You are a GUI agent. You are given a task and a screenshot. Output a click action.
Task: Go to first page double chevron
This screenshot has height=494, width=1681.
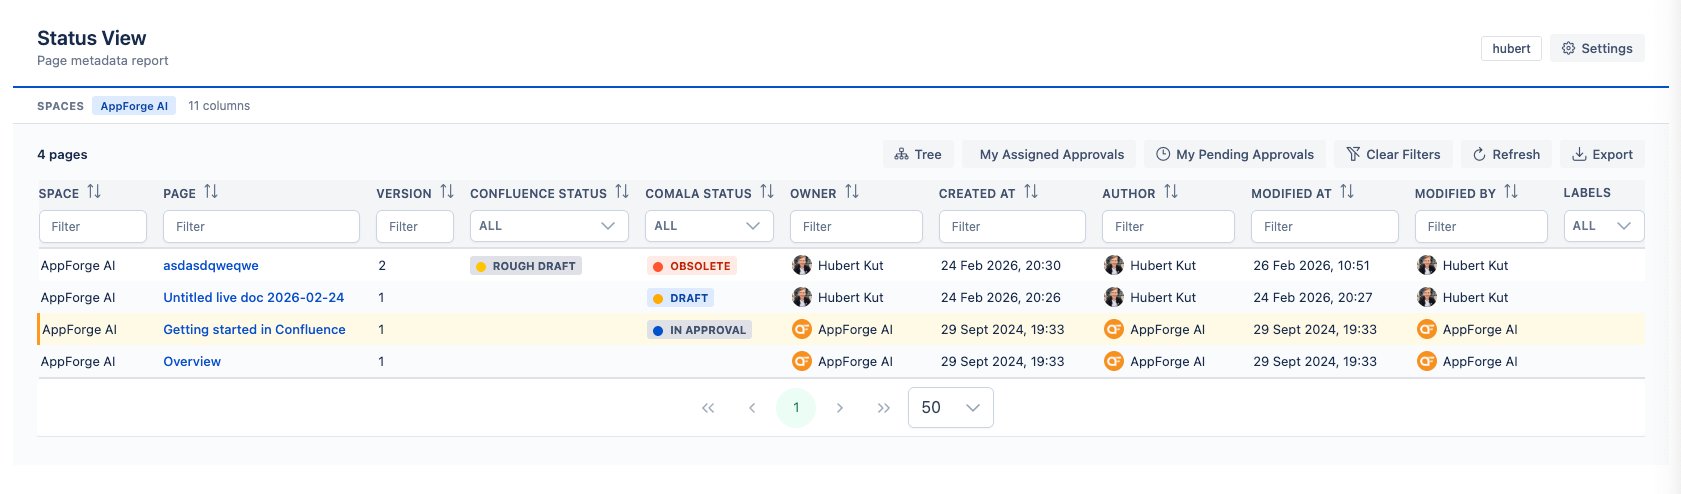[x=708, y=408]
